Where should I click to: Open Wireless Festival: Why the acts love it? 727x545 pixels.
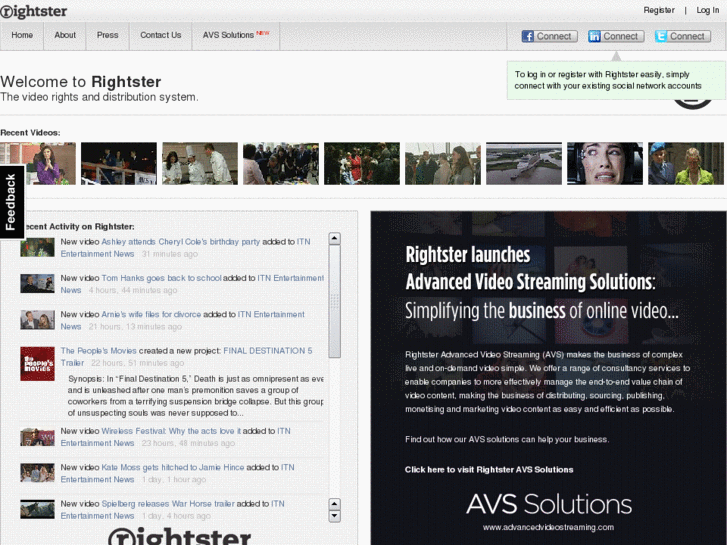click(171, 431)
